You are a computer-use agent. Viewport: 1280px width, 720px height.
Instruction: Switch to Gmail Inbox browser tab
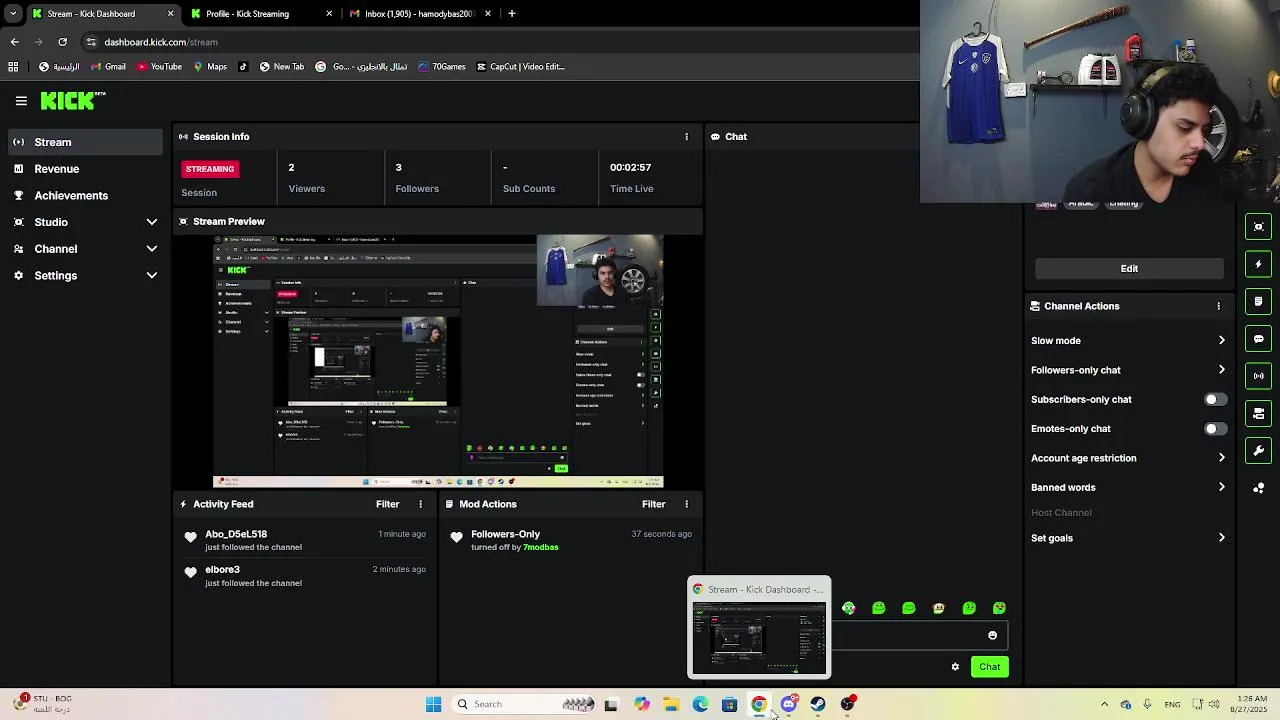420,14
